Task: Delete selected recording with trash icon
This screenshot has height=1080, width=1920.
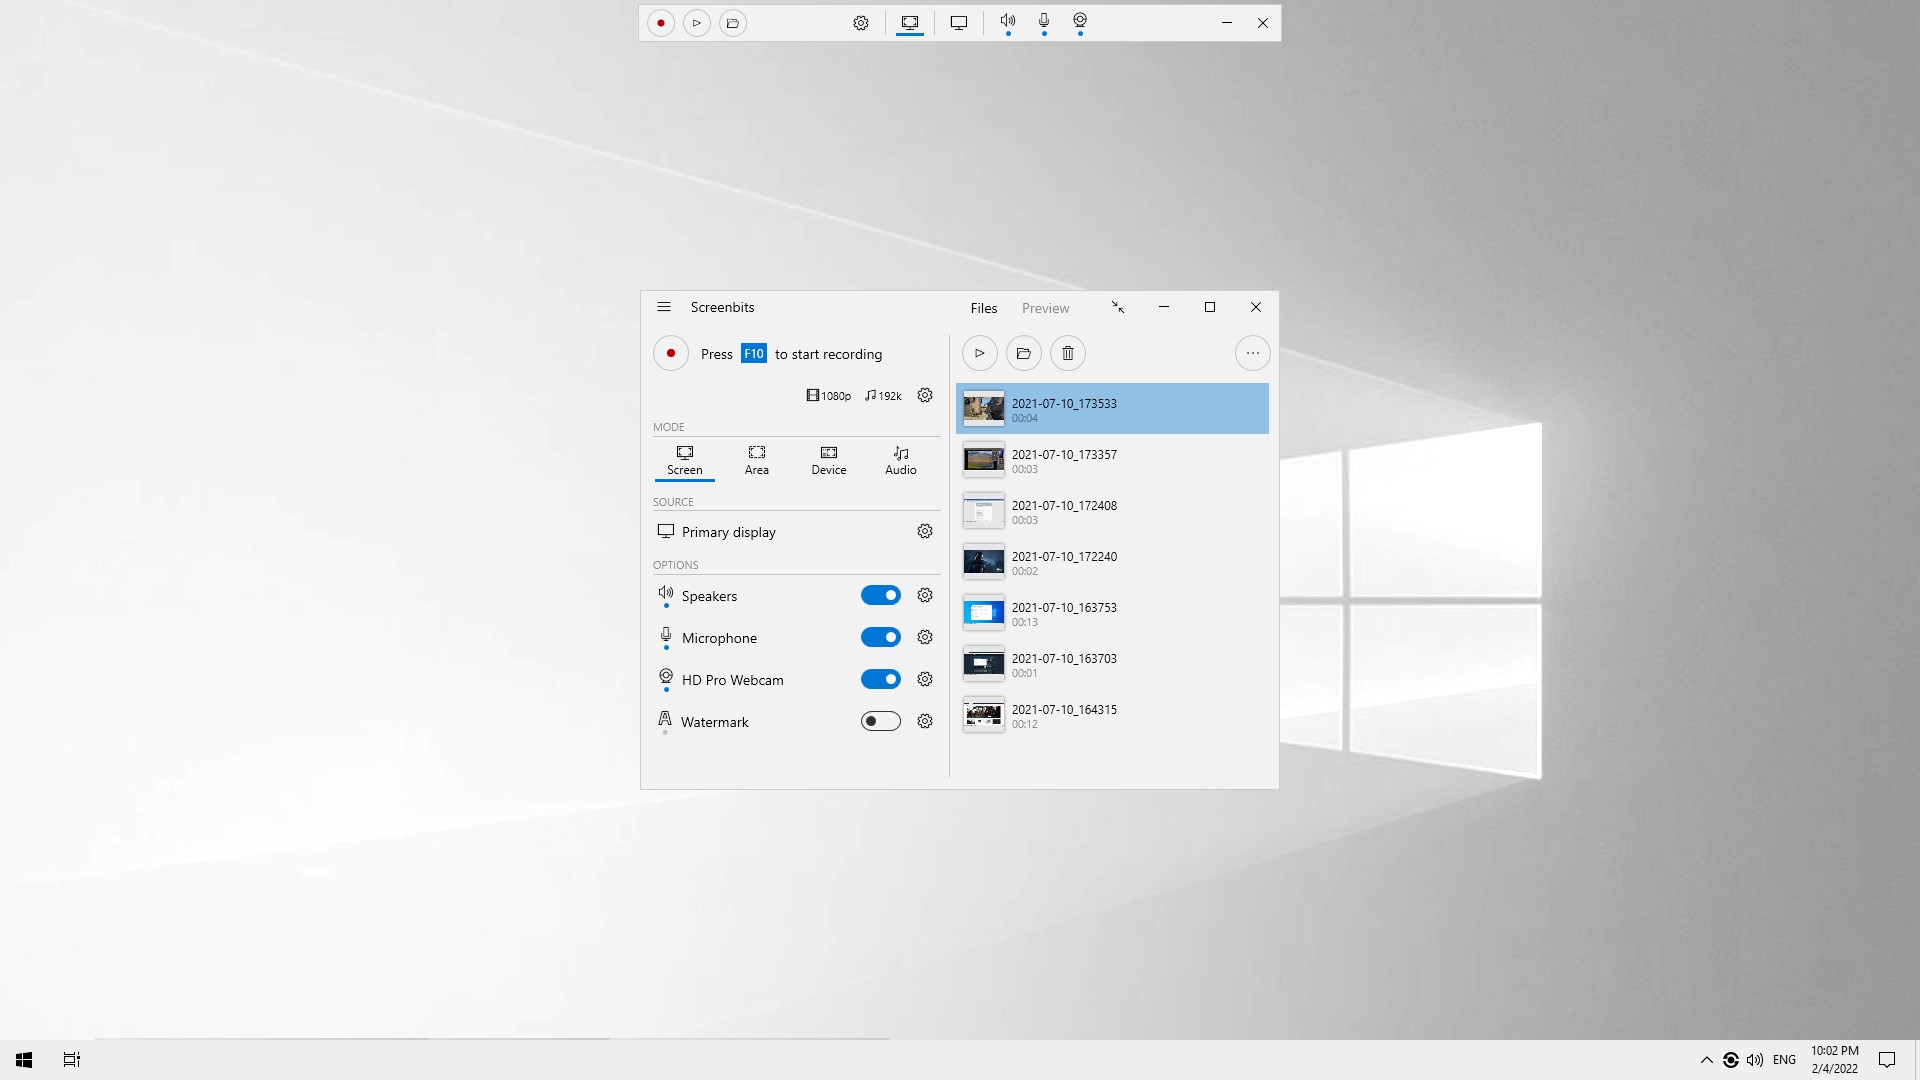Action: pyautogui.click(x=1068, y=353)
